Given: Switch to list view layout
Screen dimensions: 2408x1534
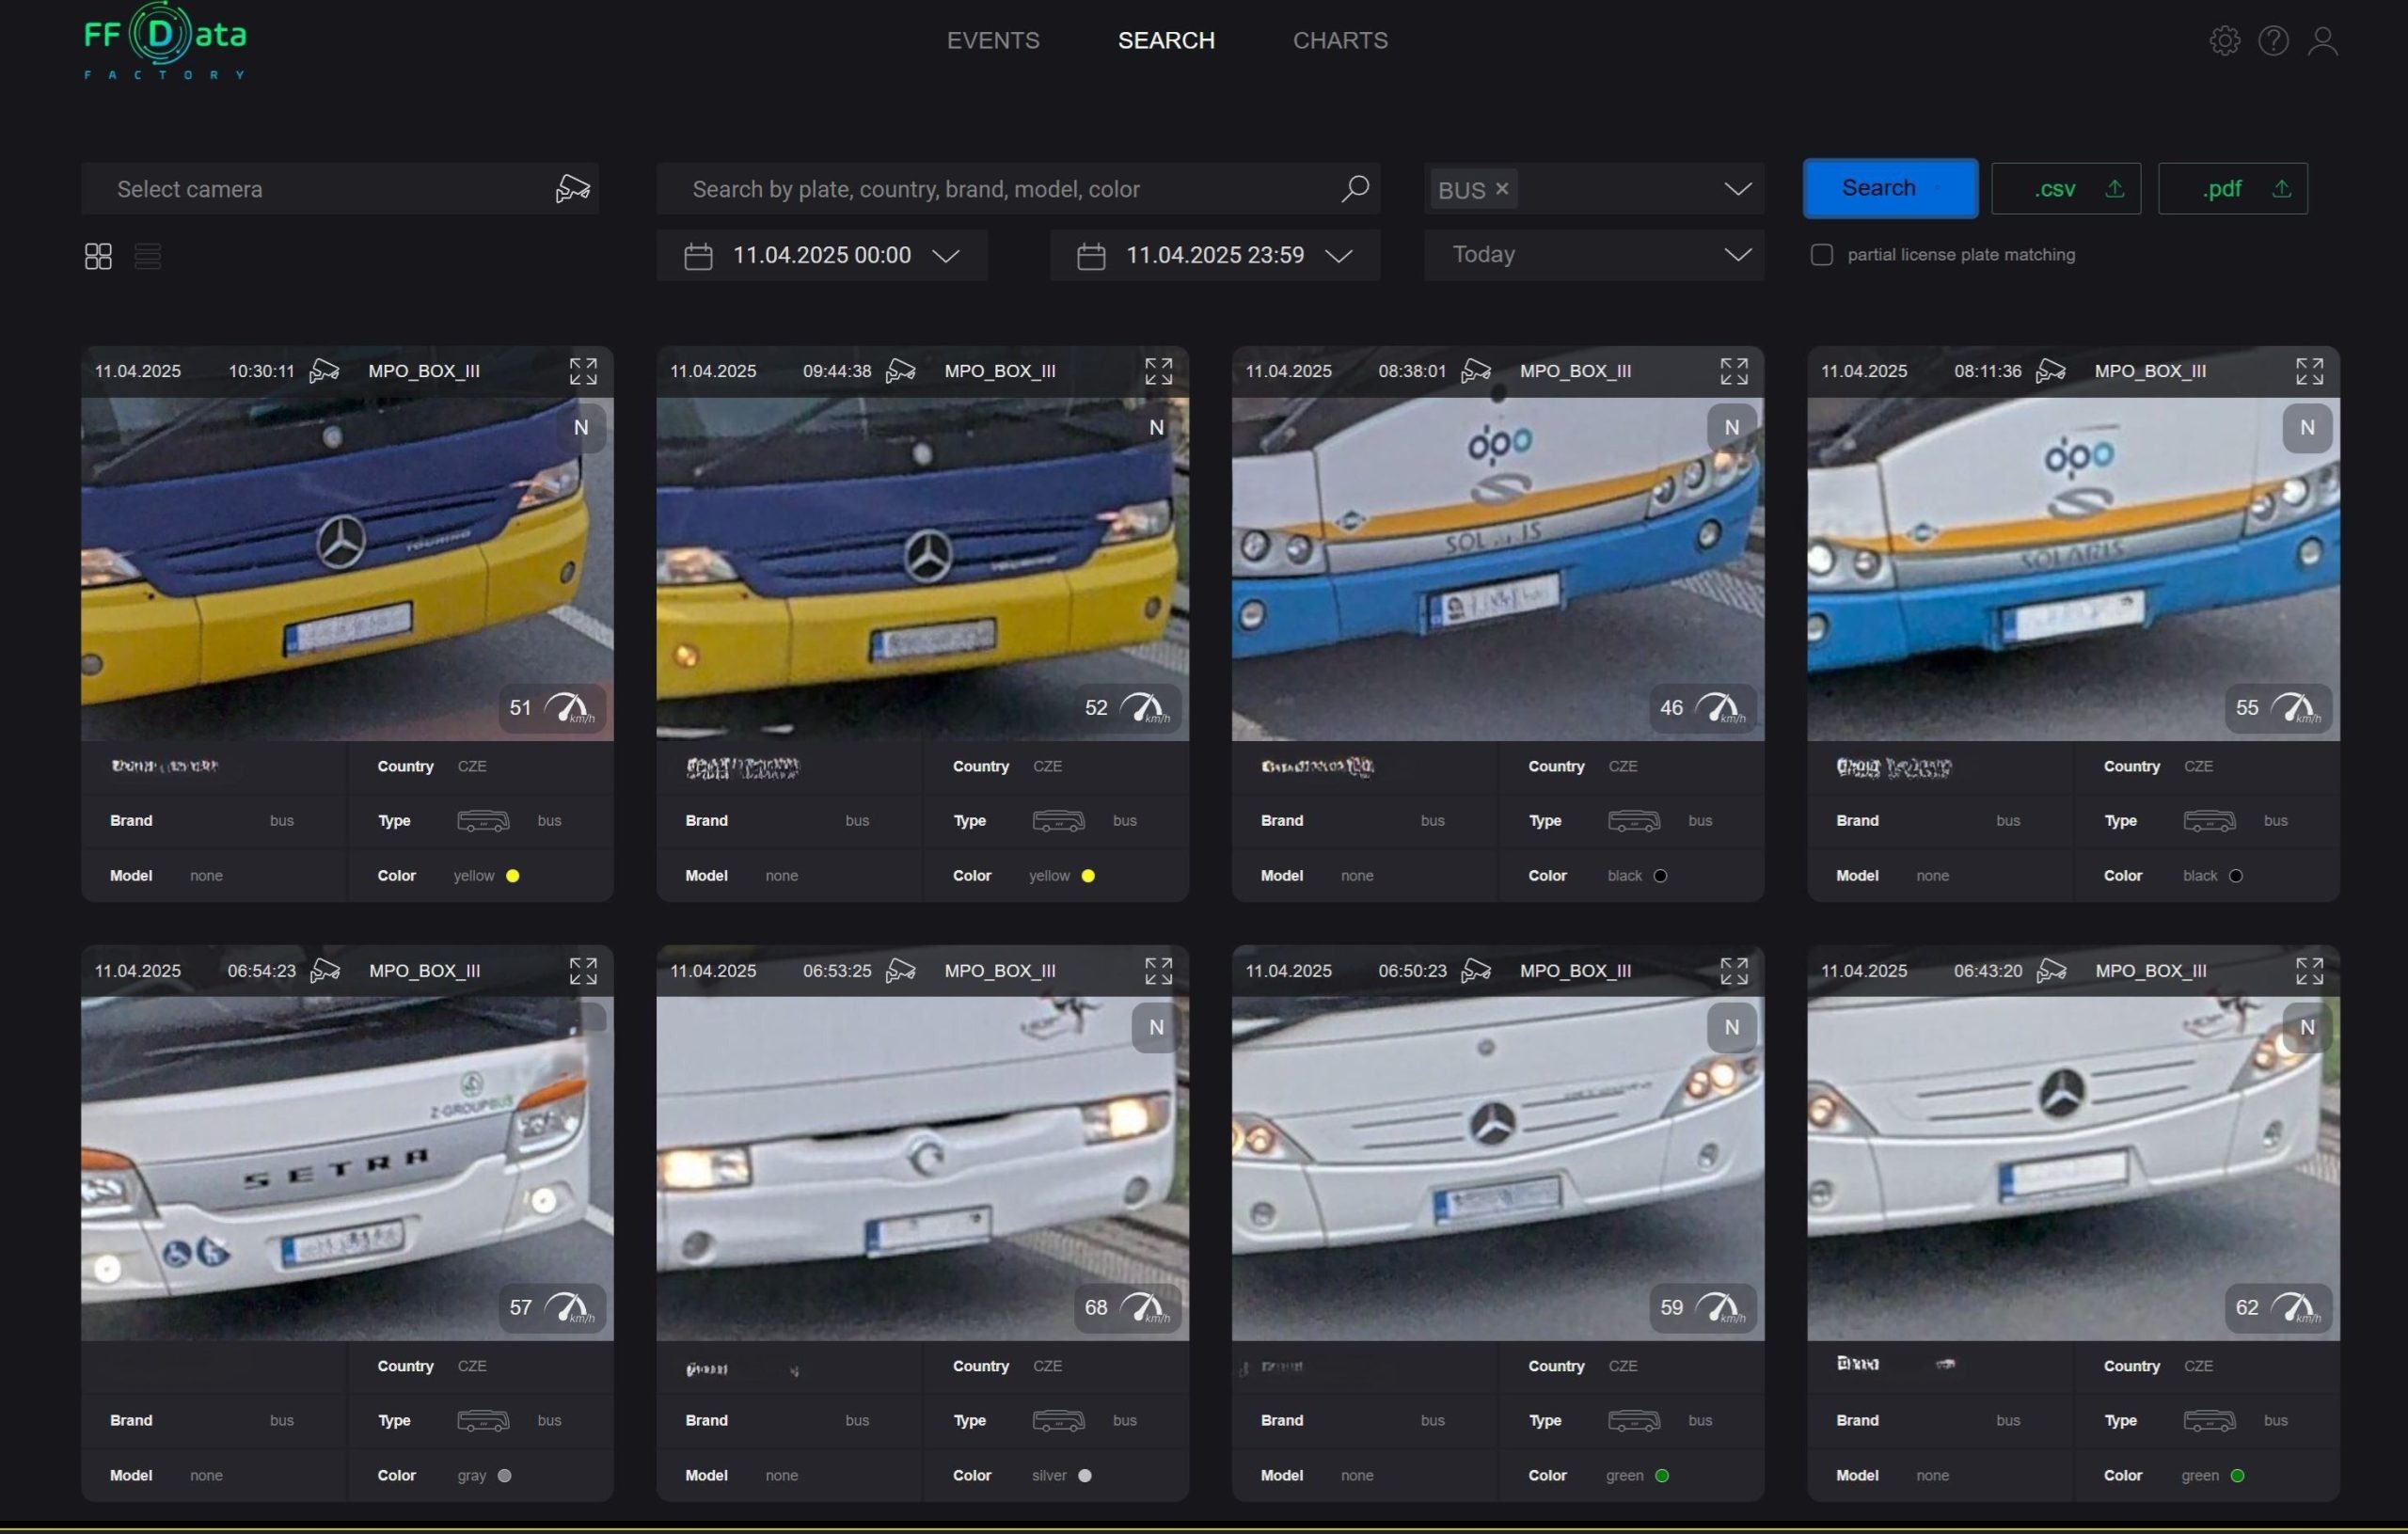Looking at the screenshot, I should 148,256.
